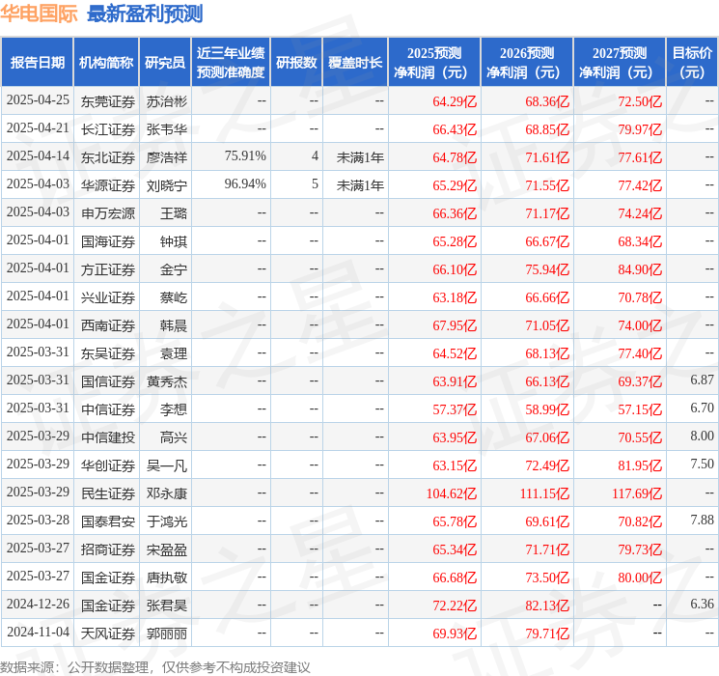
Task: Click the 最新盈利预测 heading
Action: coord(145,14)
